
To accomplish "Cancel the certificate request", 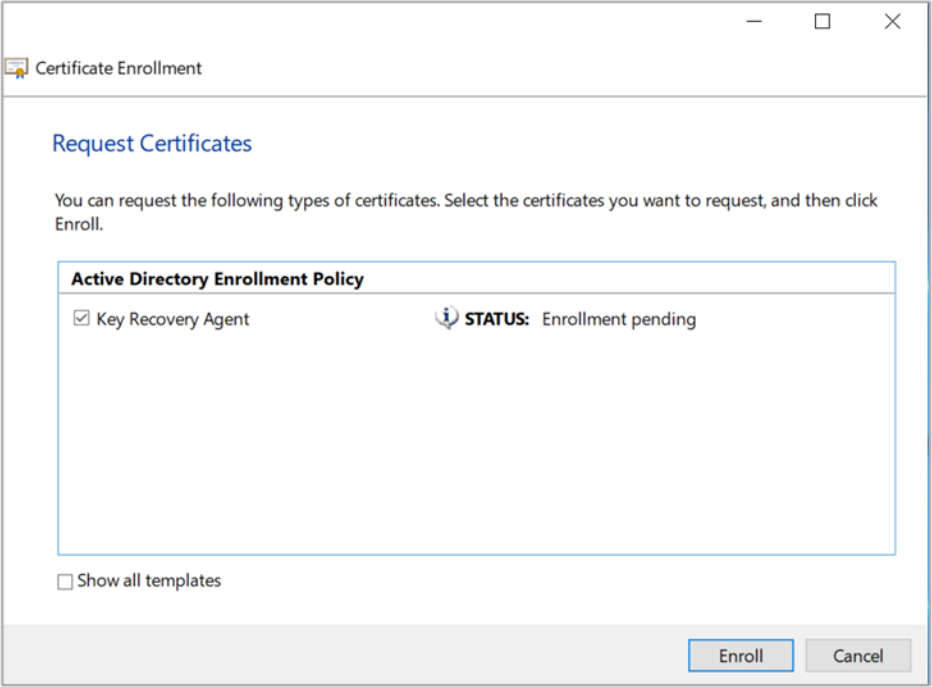I will [x=858, y=656].
